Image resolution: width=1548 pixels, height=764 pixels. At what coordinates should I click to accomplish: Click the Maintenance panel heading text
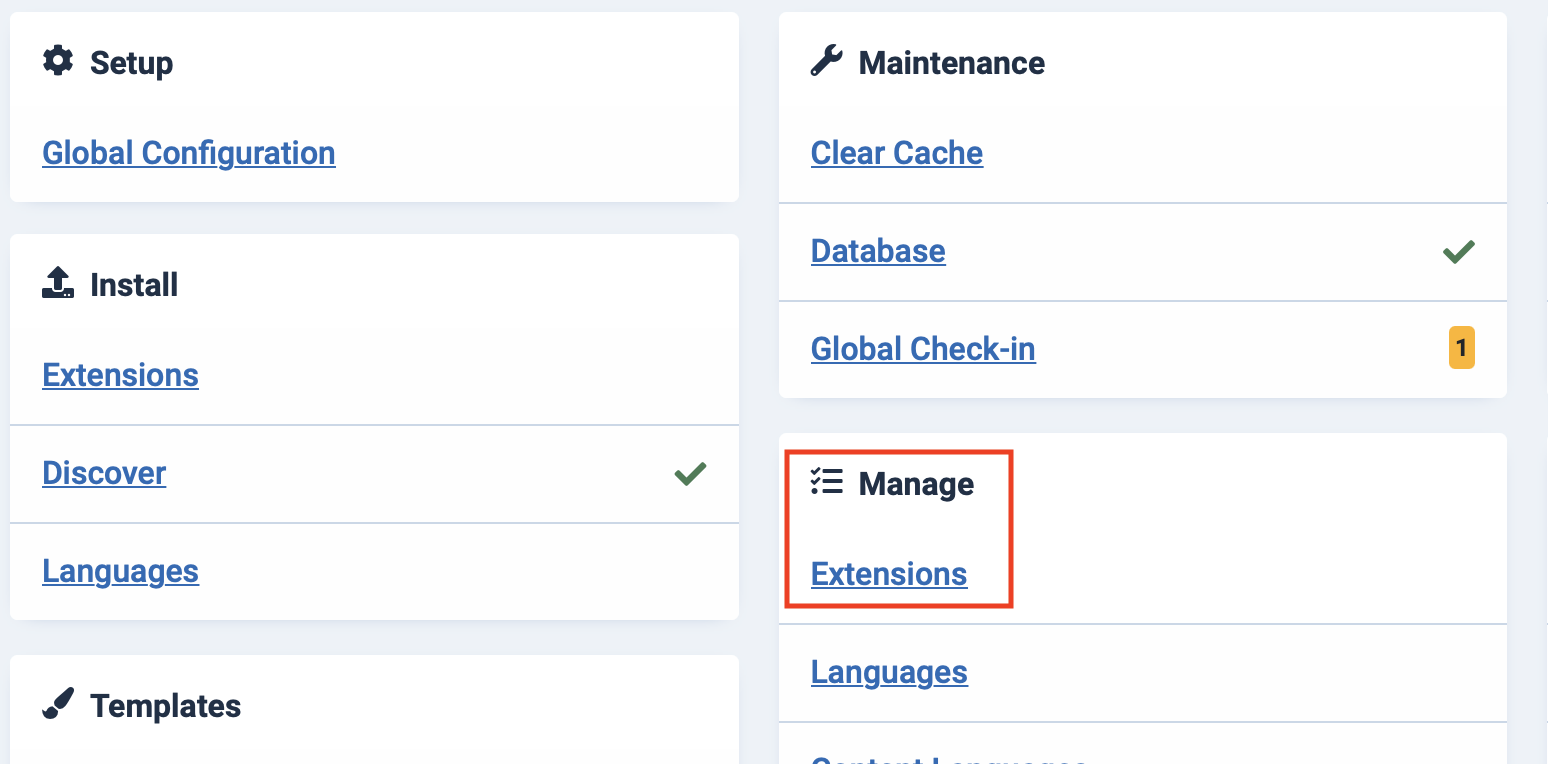[x=951, y=63]
